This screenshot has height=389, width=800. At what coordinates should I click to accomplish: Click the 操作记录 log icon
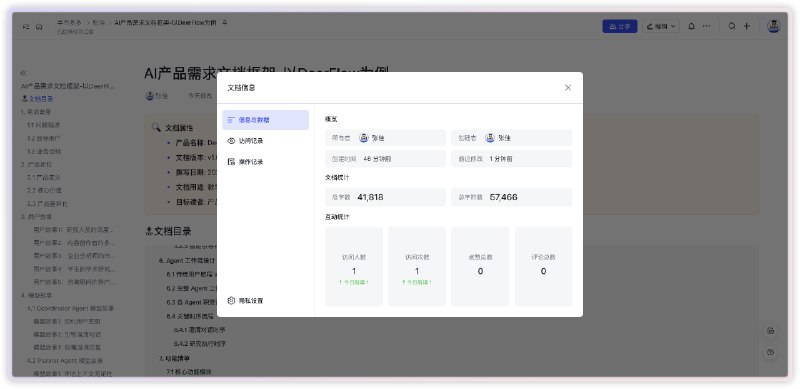tap(231, 162)
